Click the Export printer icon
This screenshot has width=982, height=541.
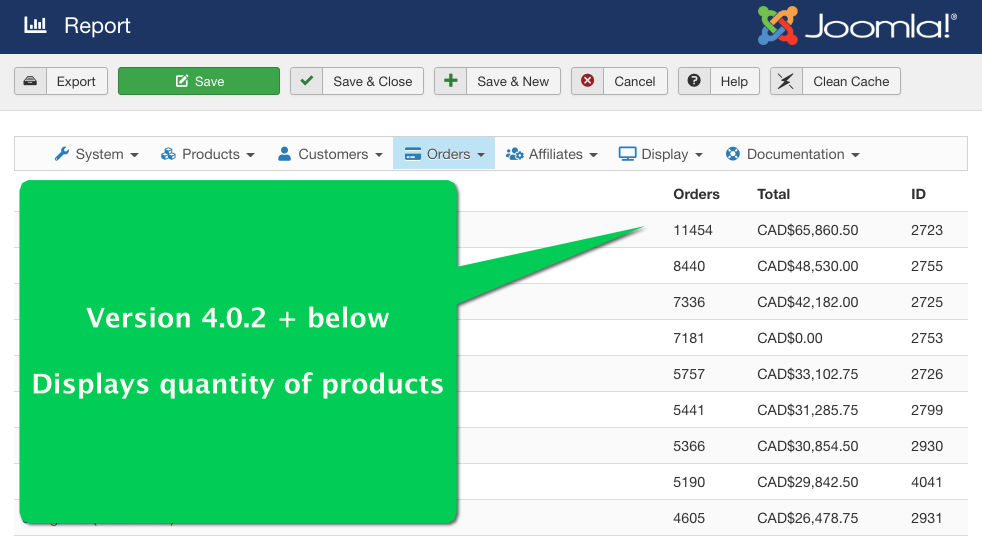(x=30, y=81)
